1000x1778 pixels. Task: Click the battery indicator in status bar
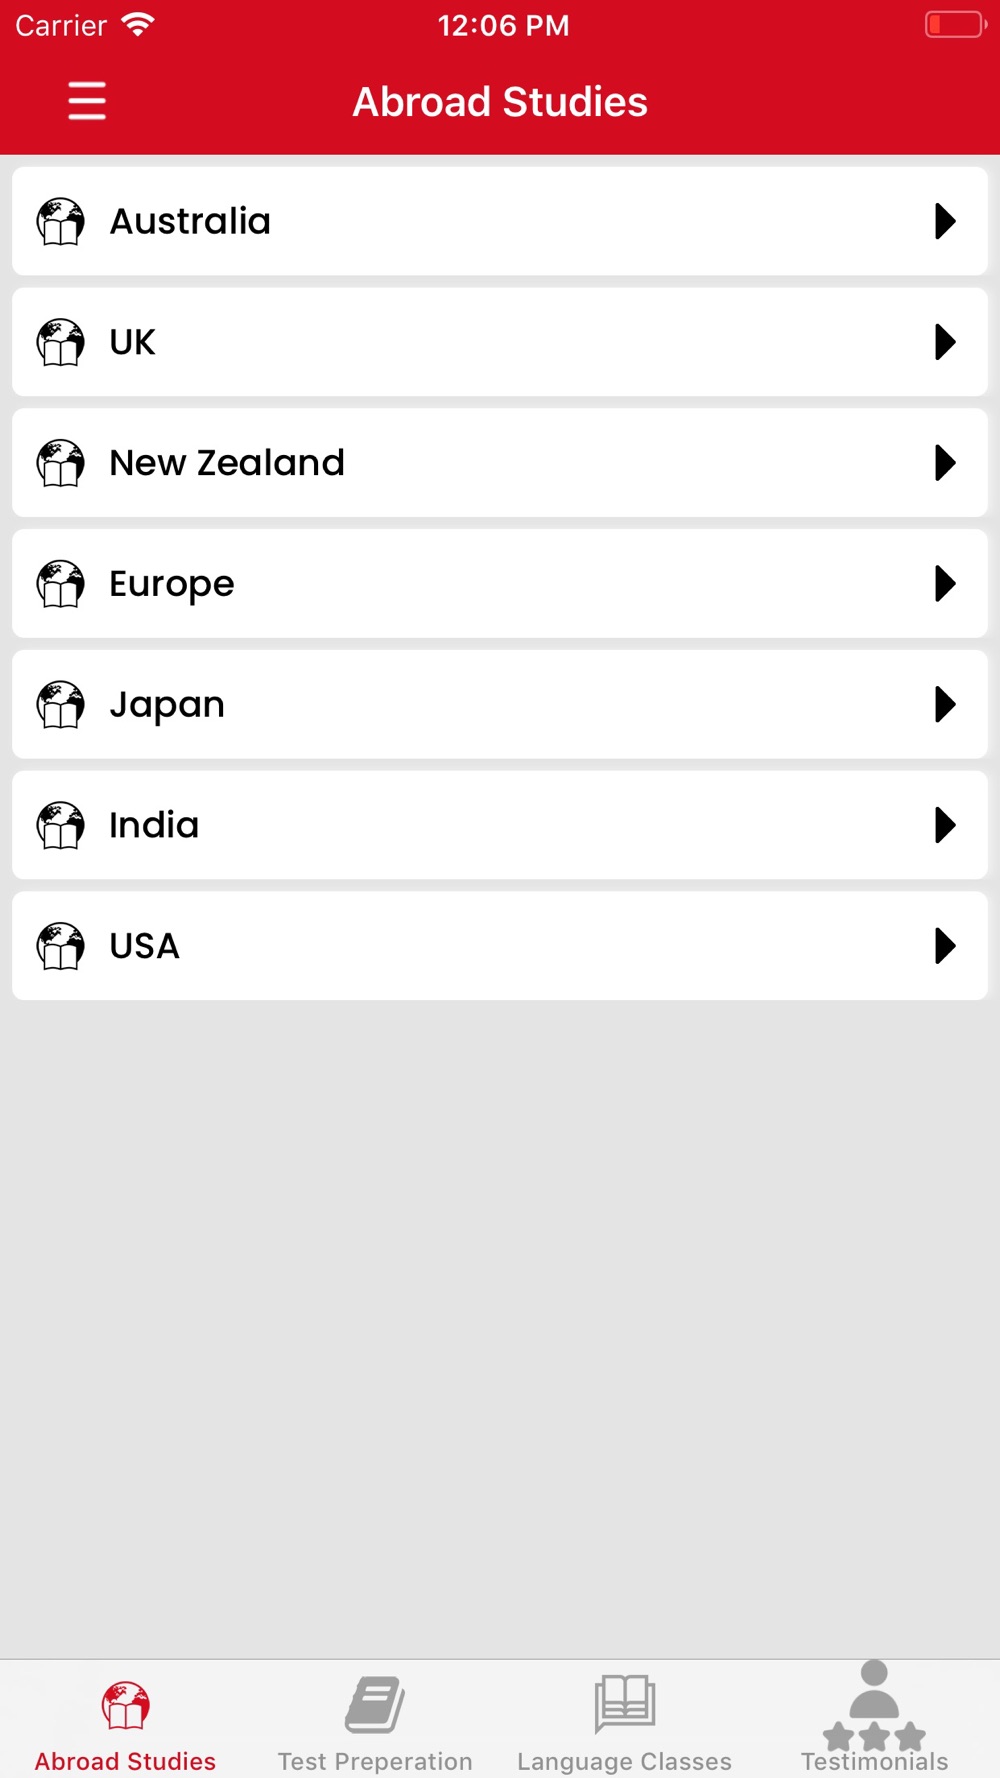[x=956, y=24]
